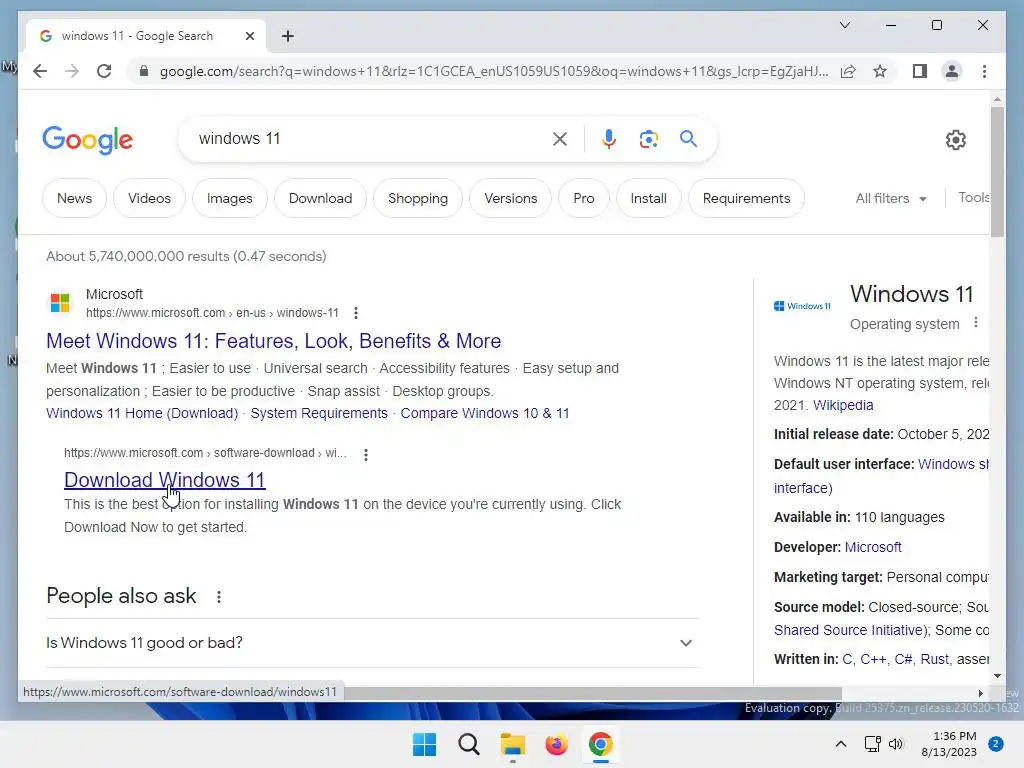Open the Rust language link
This screenshot has width=1024, height=768.
click(934, 659)
